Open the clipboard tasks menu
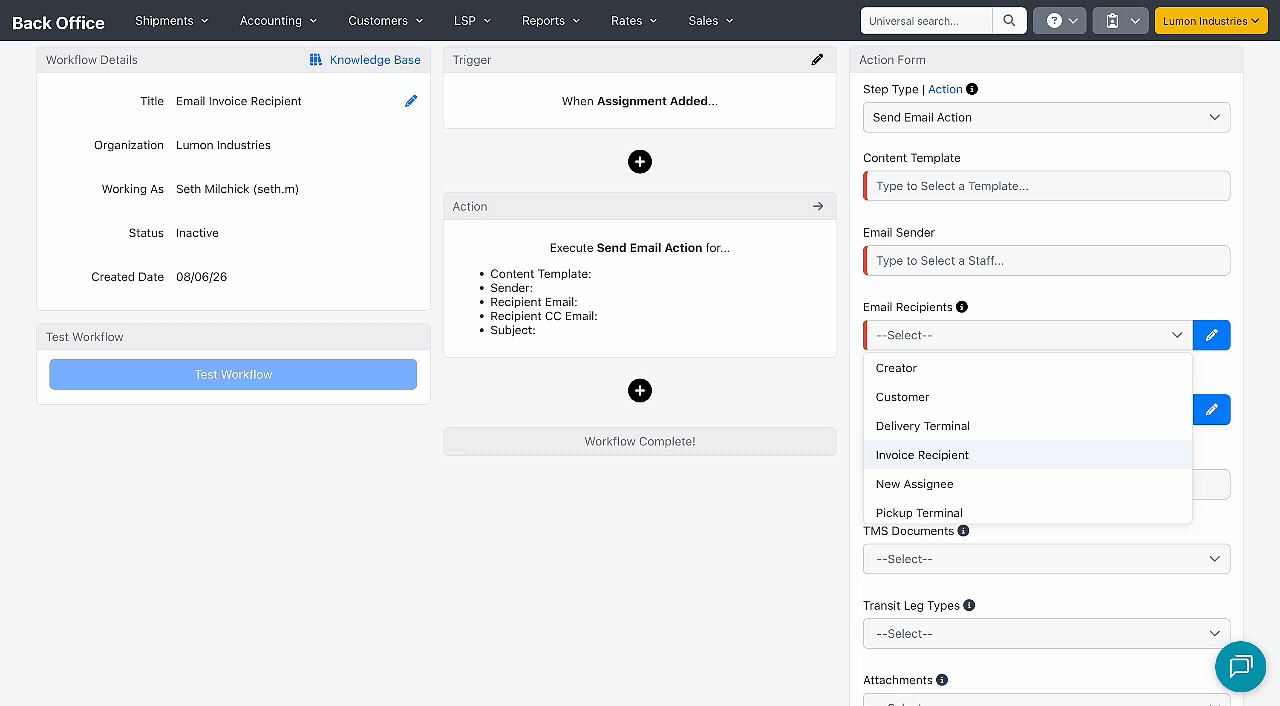 pyautogui.click(x=1120, y=20)
